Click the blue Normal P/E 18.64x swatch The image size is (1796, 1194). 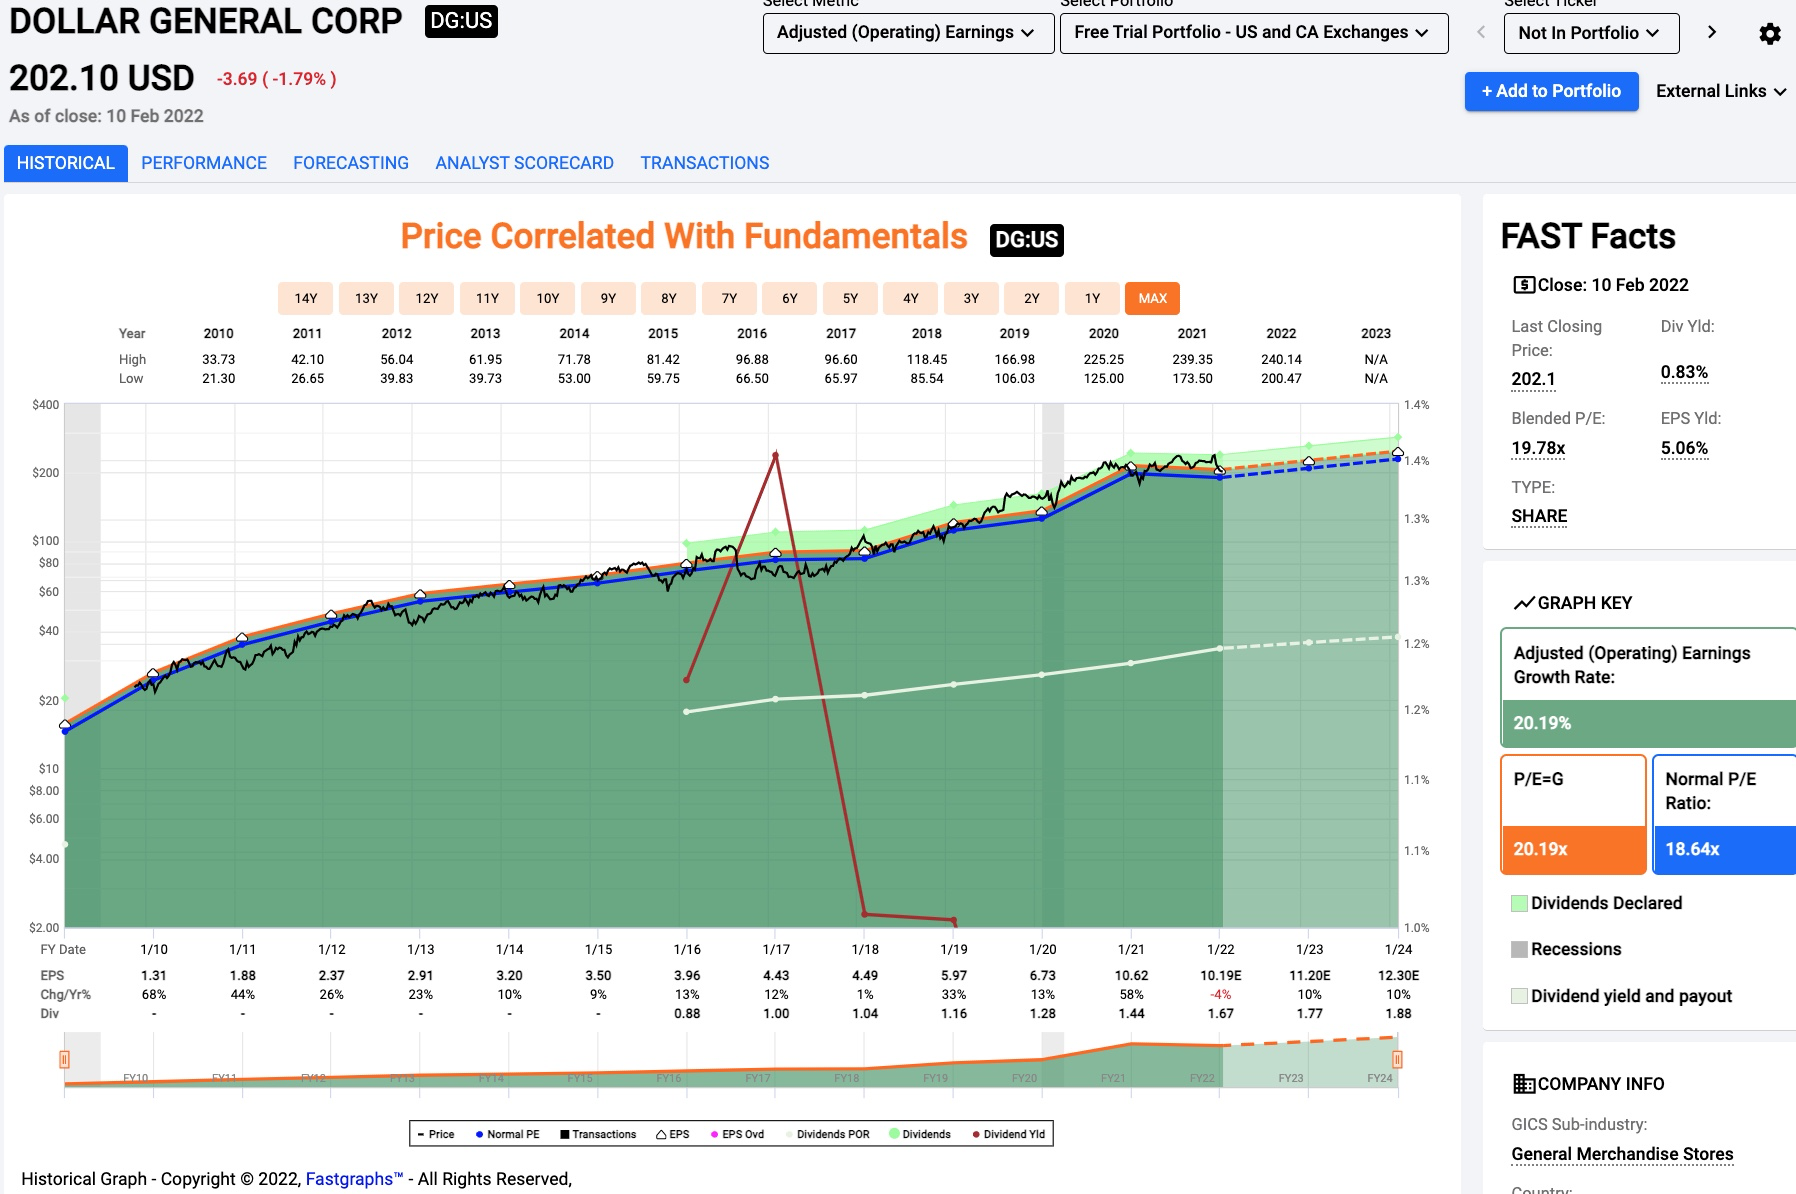(x=1725, y=849)
